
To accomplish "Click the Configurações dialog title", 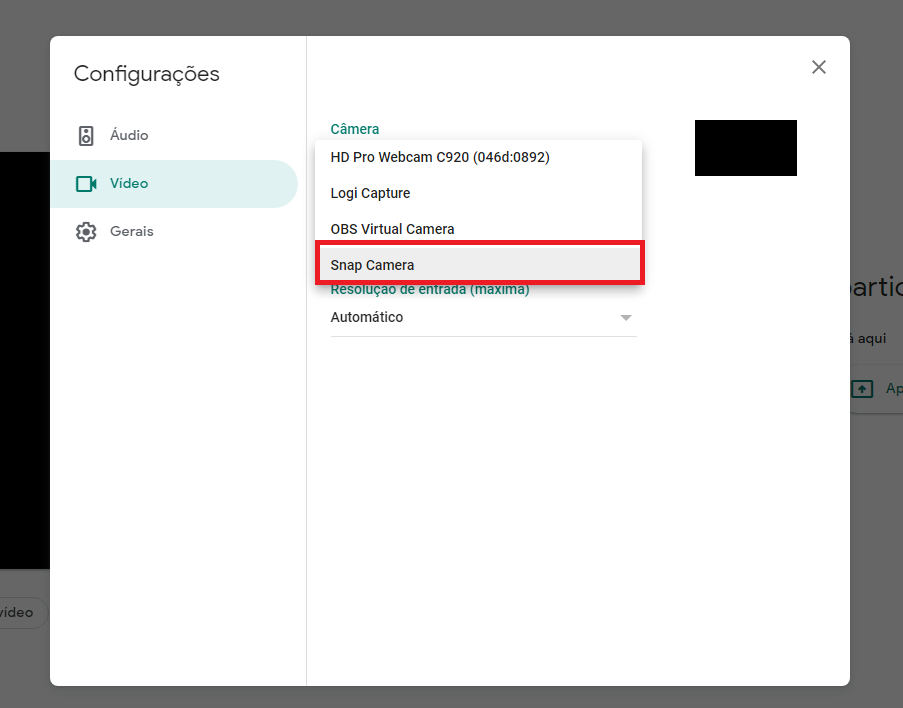I will (x=147, y=74).
